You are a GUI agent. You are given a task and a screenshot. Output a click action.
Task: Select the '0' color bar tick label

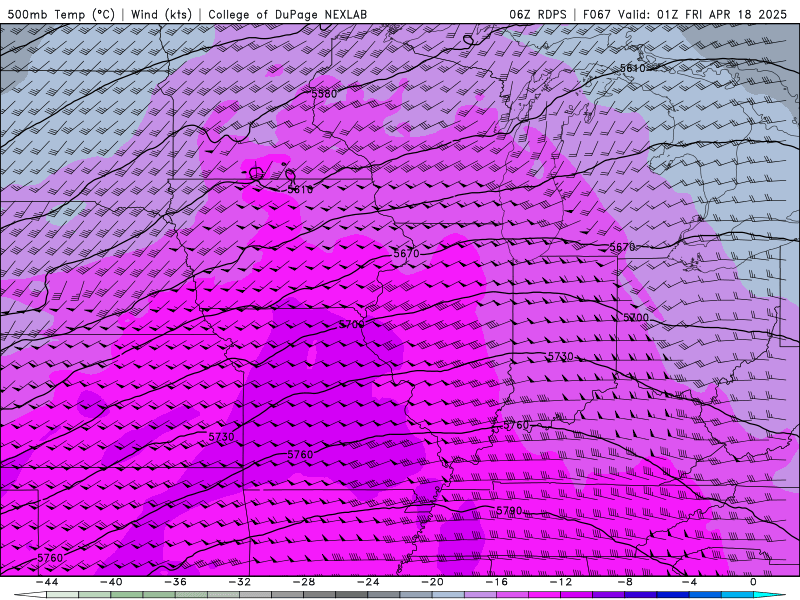coord(754,582)
